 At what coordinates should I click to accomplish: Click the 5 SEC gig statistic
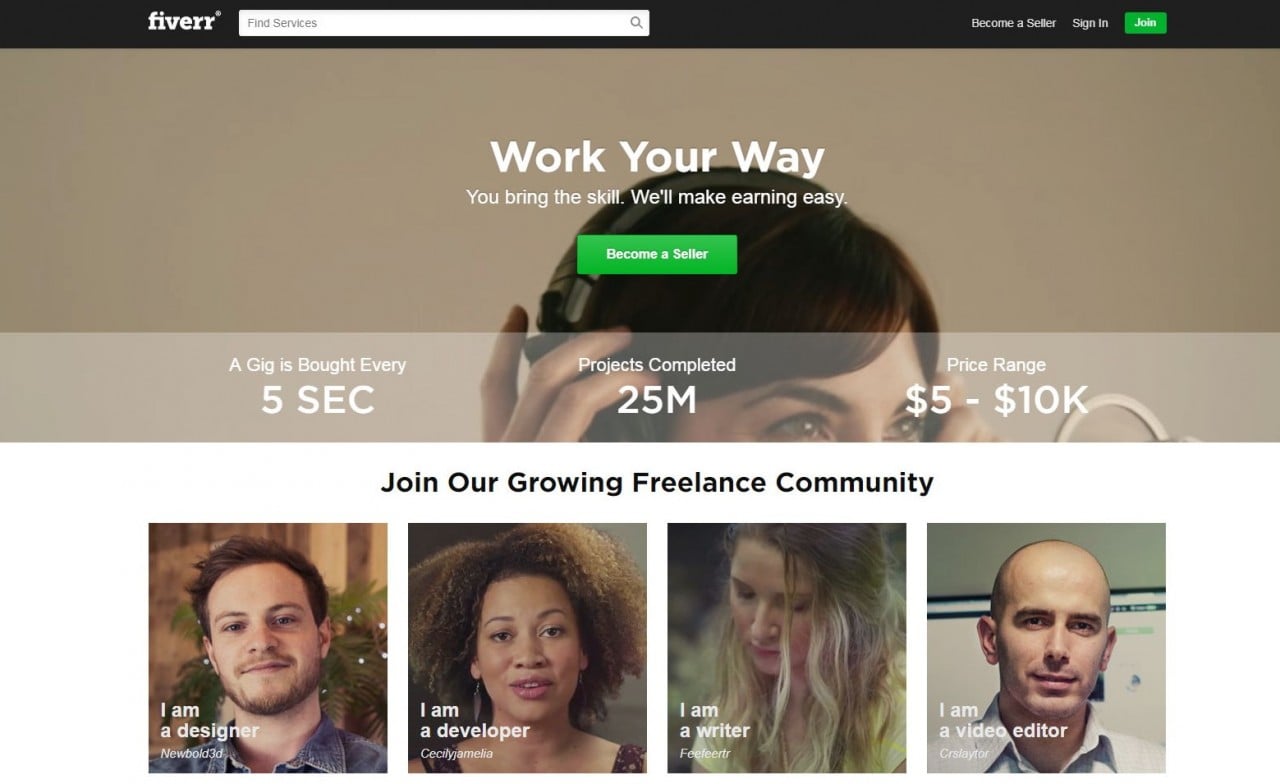tap(318, 400)
